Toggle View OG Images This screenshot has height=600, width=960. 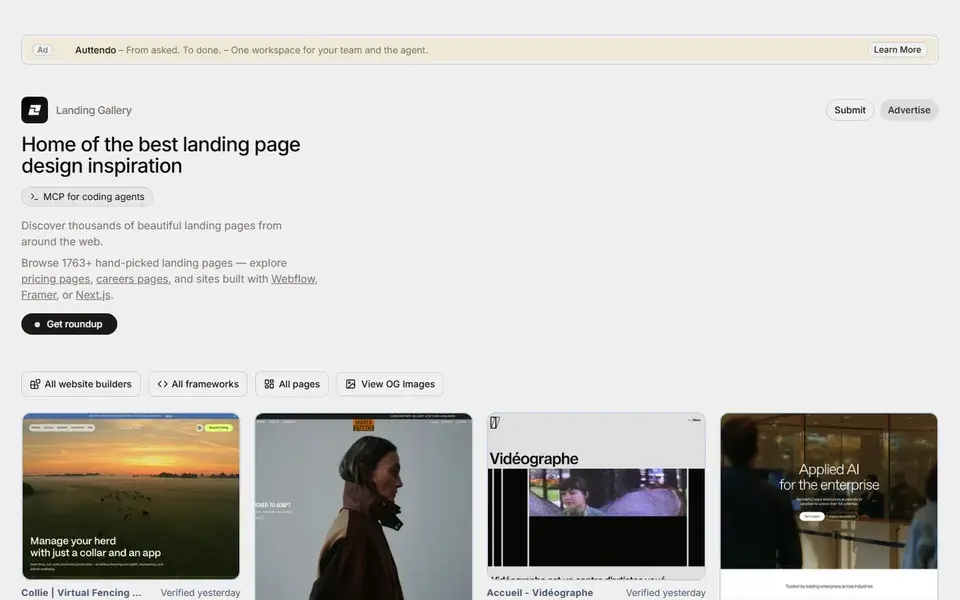(389, 384)
